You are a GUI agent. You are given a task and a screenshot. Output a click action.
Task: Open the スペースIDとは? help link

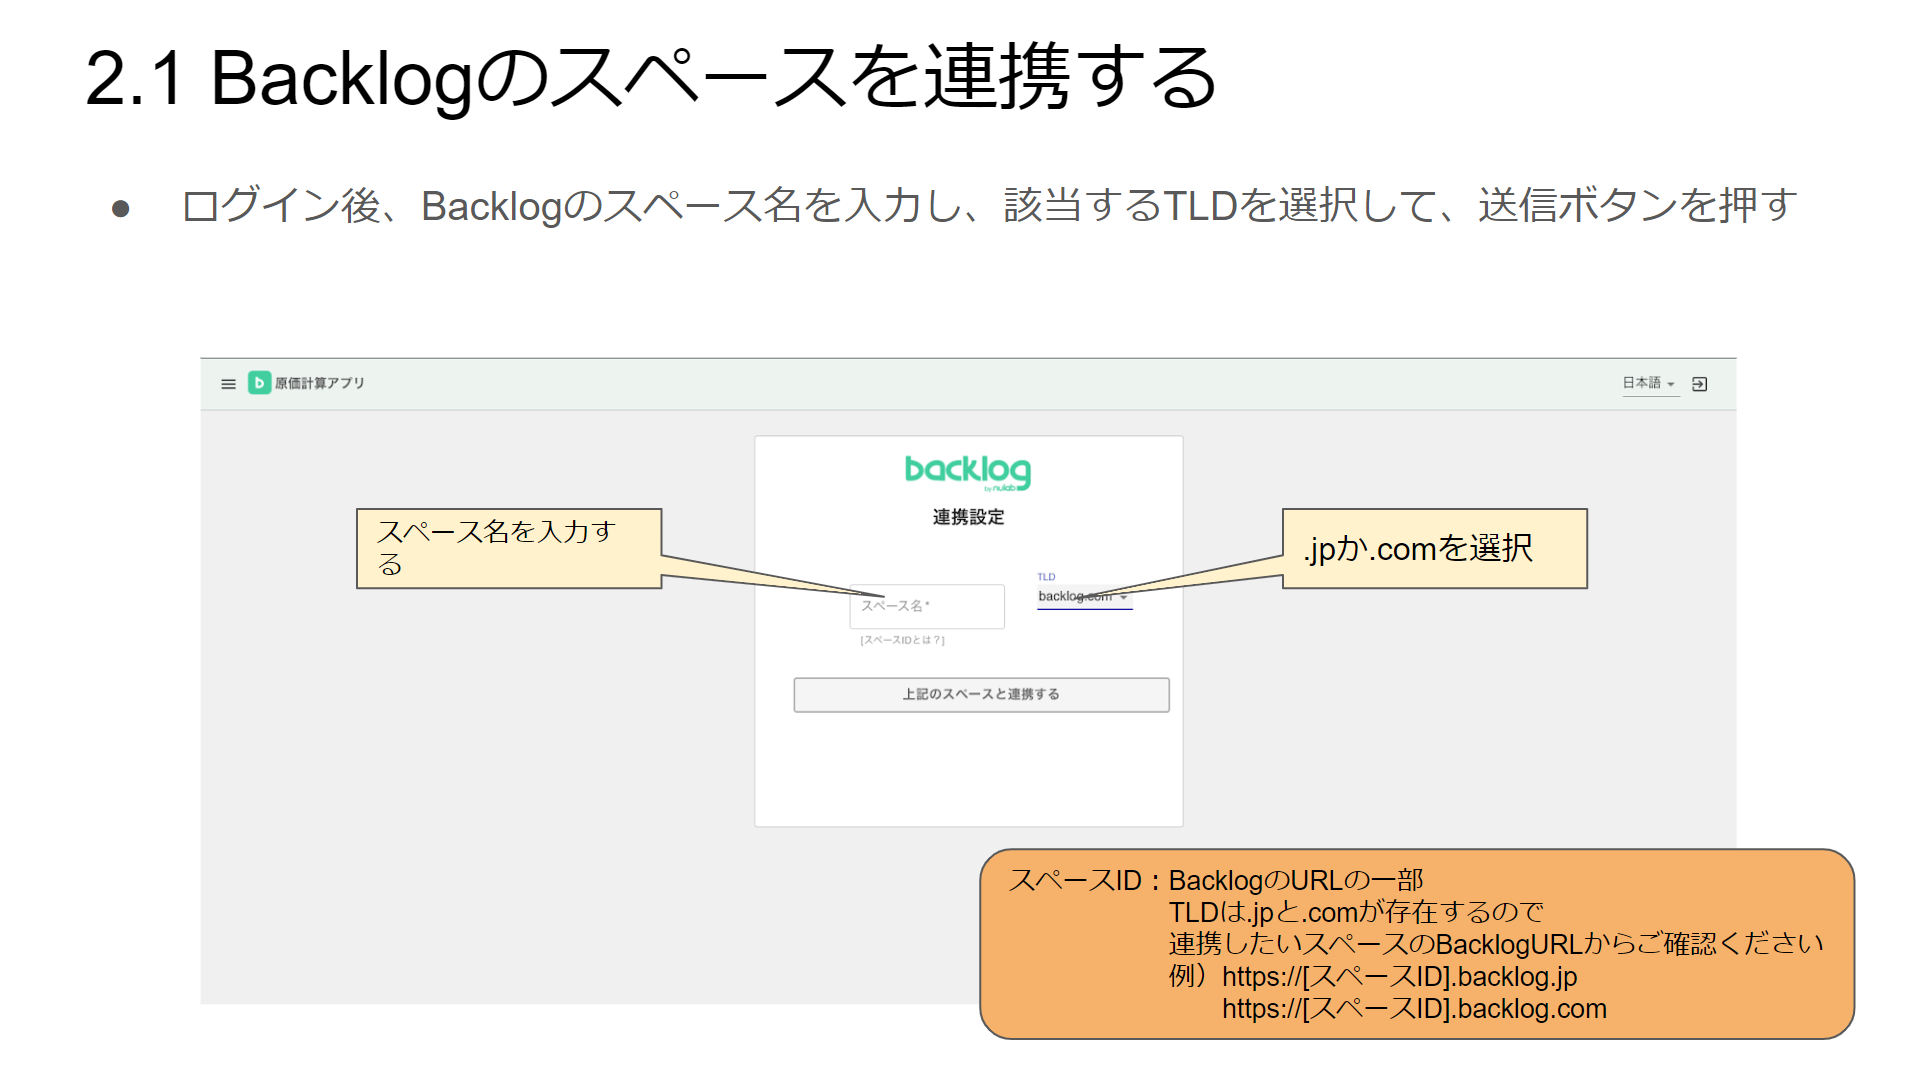pos(902,640)
